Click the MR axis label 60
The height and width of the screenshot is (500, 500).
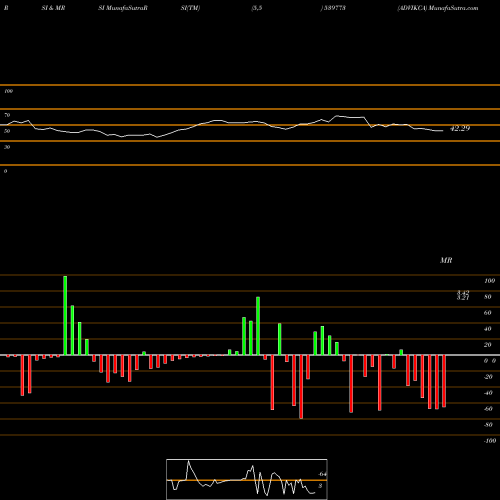488,313
